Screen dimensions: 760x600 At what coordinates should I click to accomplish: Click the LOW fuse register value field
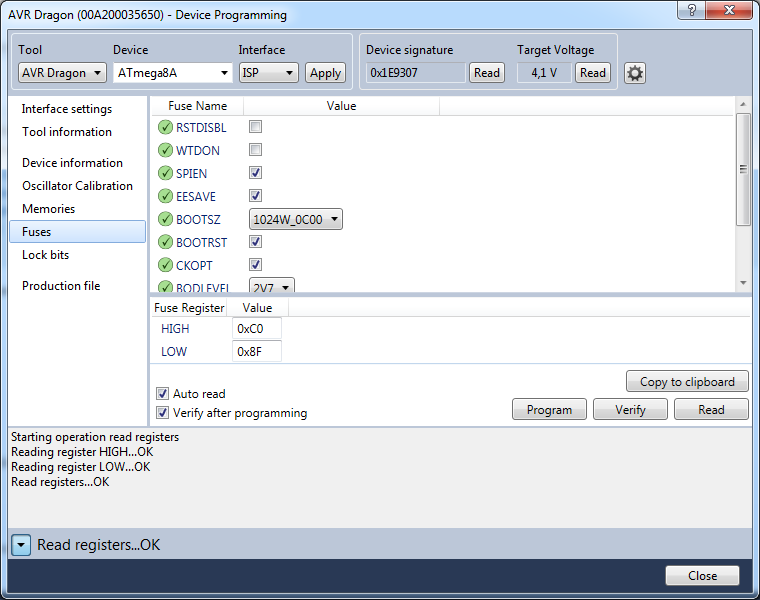click(257, 351)
